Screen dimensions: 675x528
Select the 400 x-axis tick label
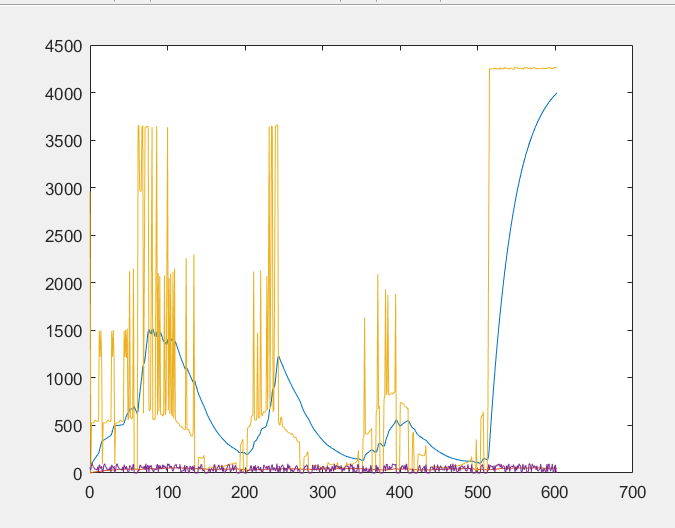(x=400, y=493)
